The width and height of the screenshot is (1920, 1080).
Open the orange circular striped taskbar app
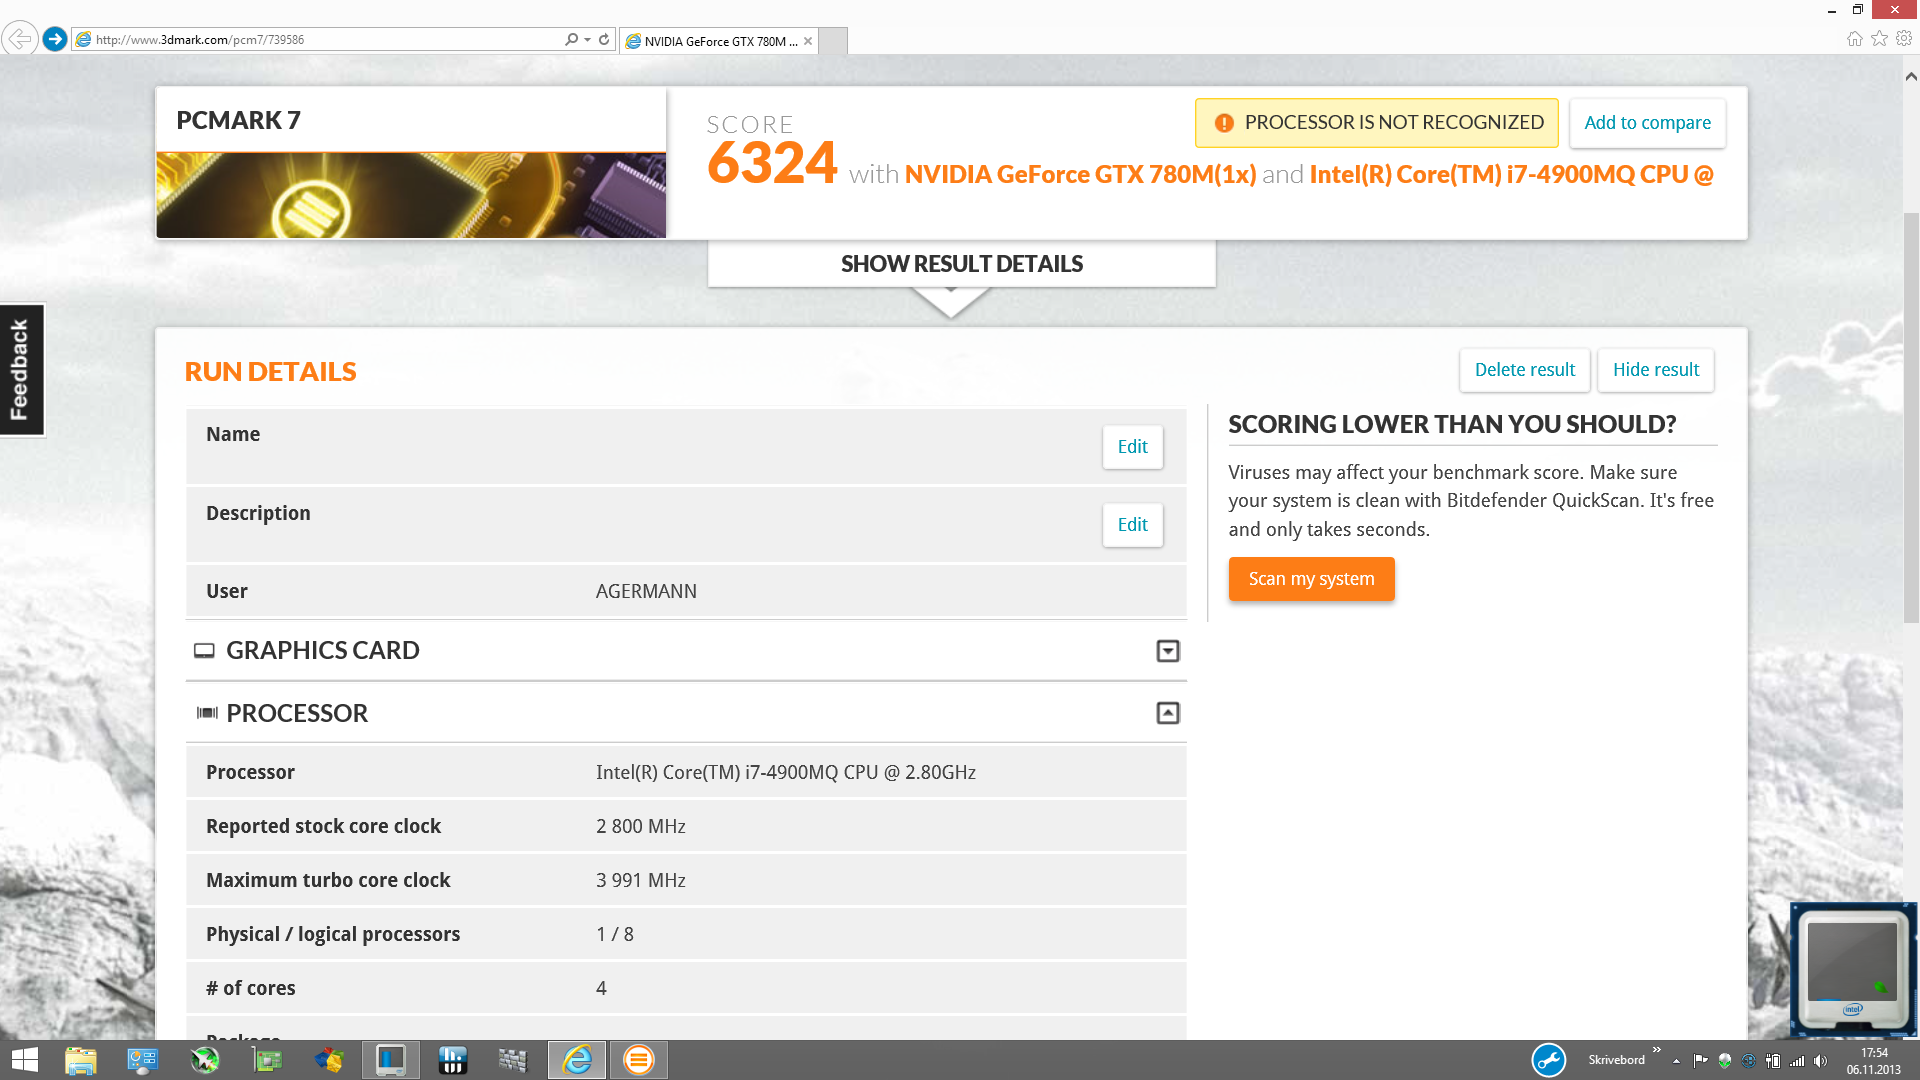pos(638,1060)
